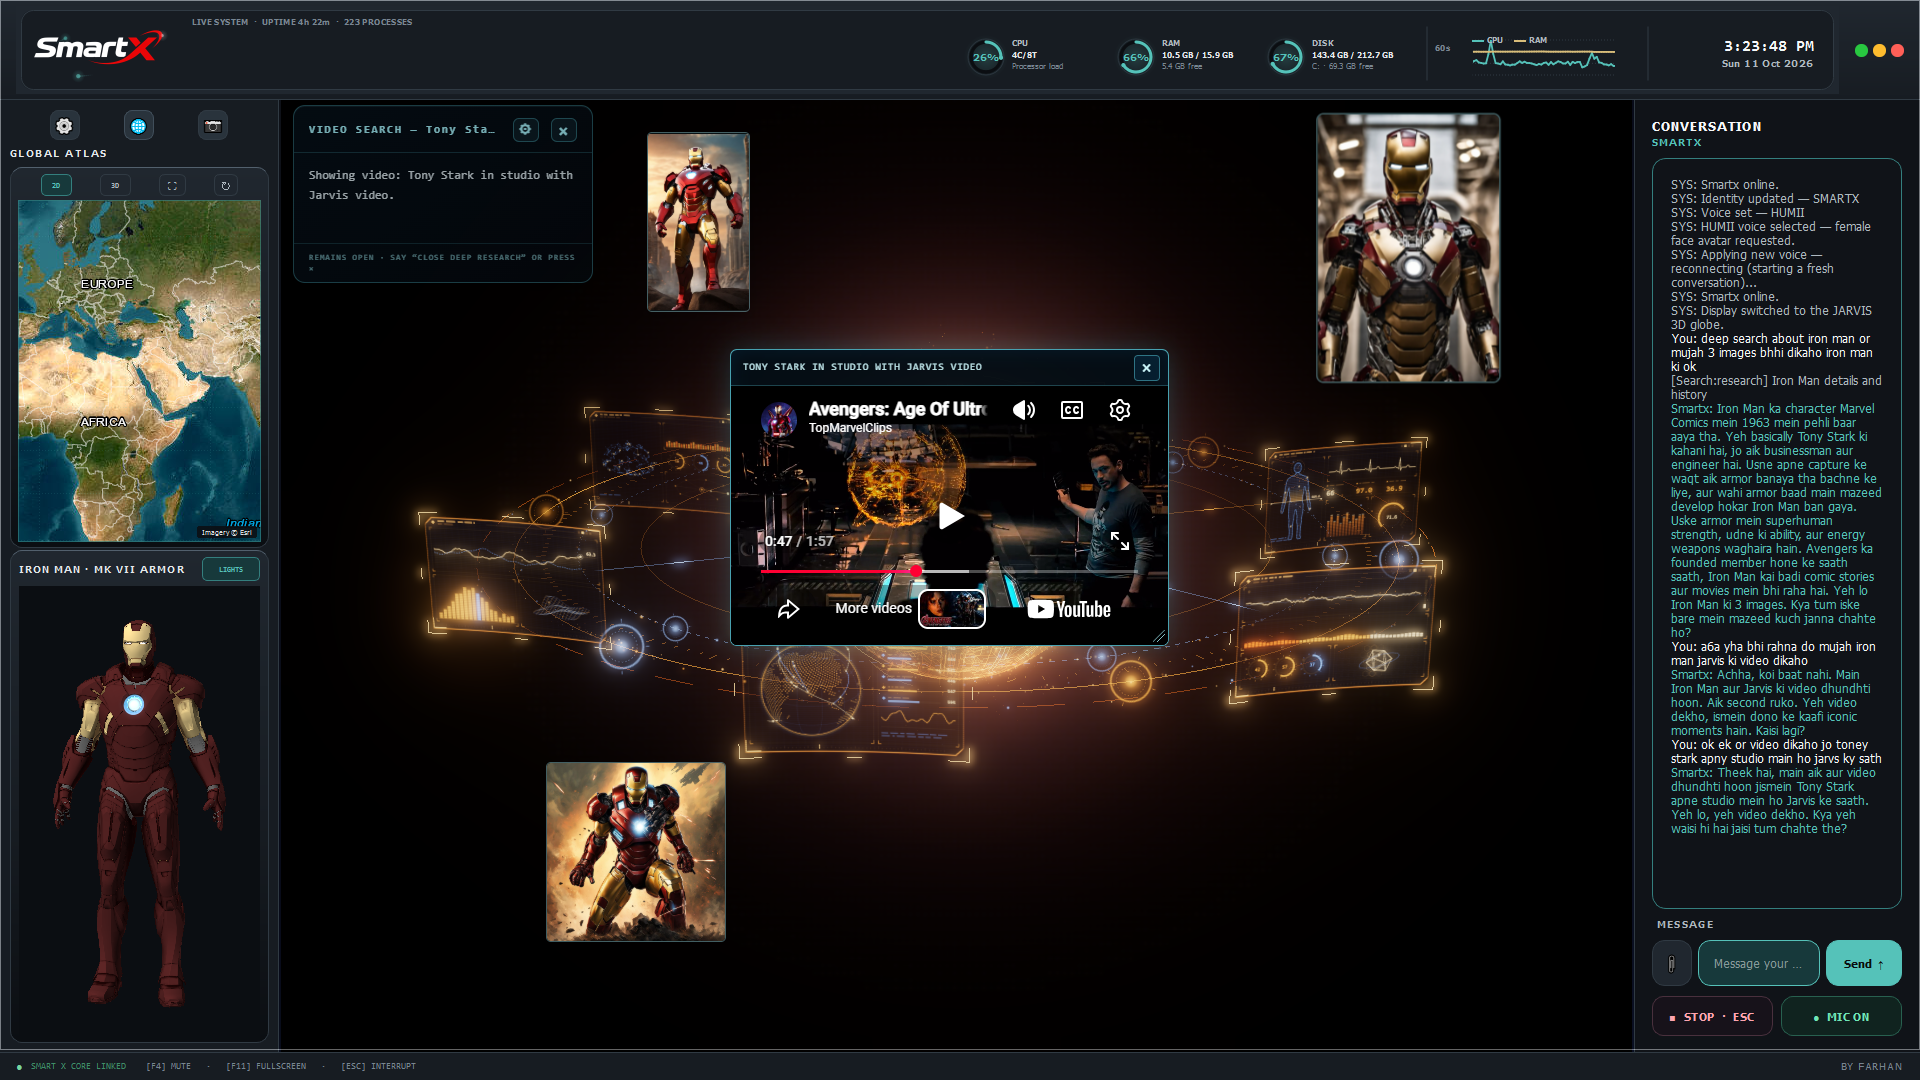The height and width of the screenshot is (1080, 1920).
Task: Toggle the Iron Man armor LIGHTS button
Action: coord(231,569)
